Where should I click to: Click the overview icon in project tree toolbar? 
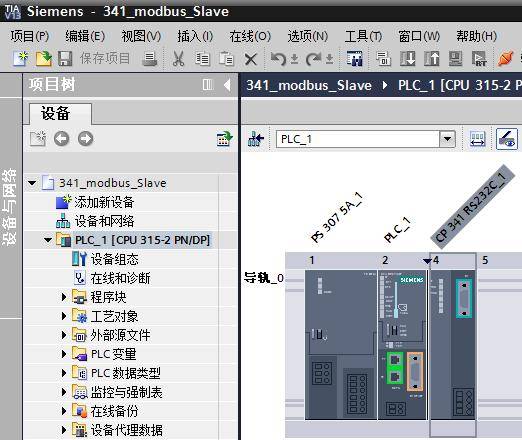pyautogui.click(x=225, y=139)
